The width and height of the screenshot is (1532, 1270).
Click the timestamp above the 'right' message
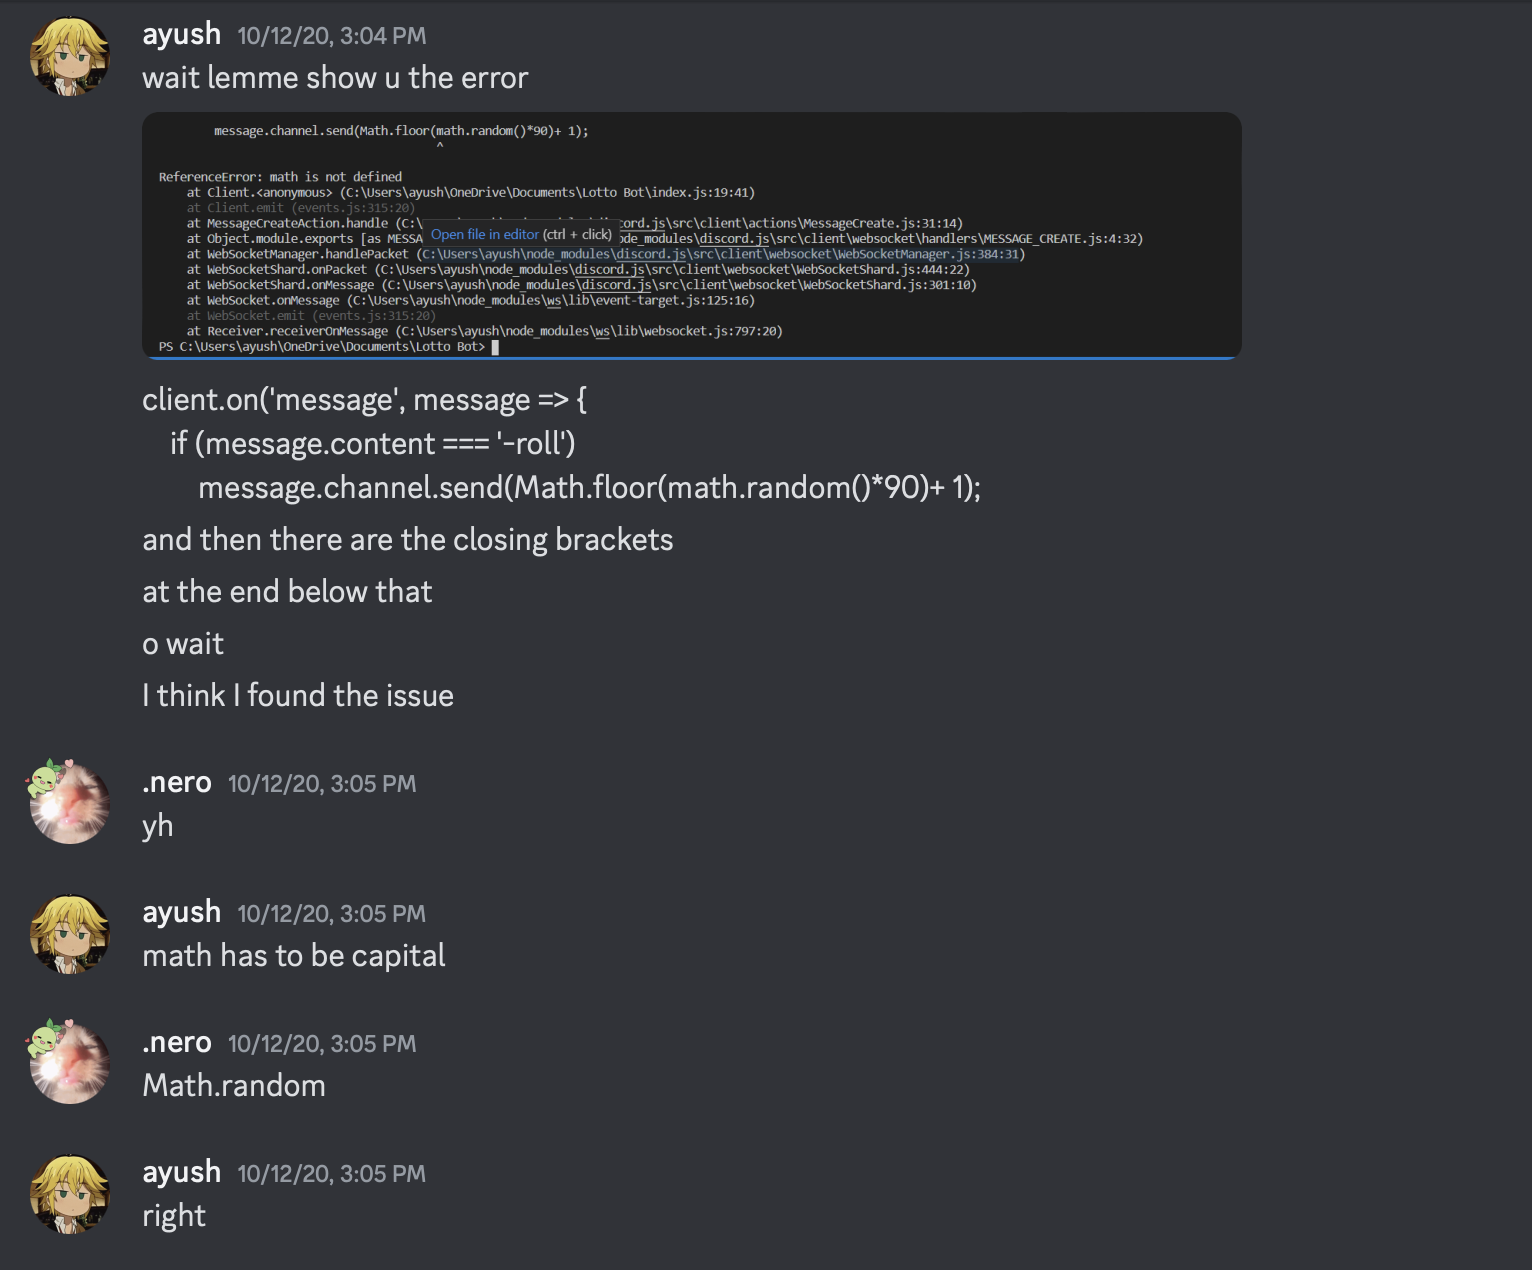tap(332, 1174)
